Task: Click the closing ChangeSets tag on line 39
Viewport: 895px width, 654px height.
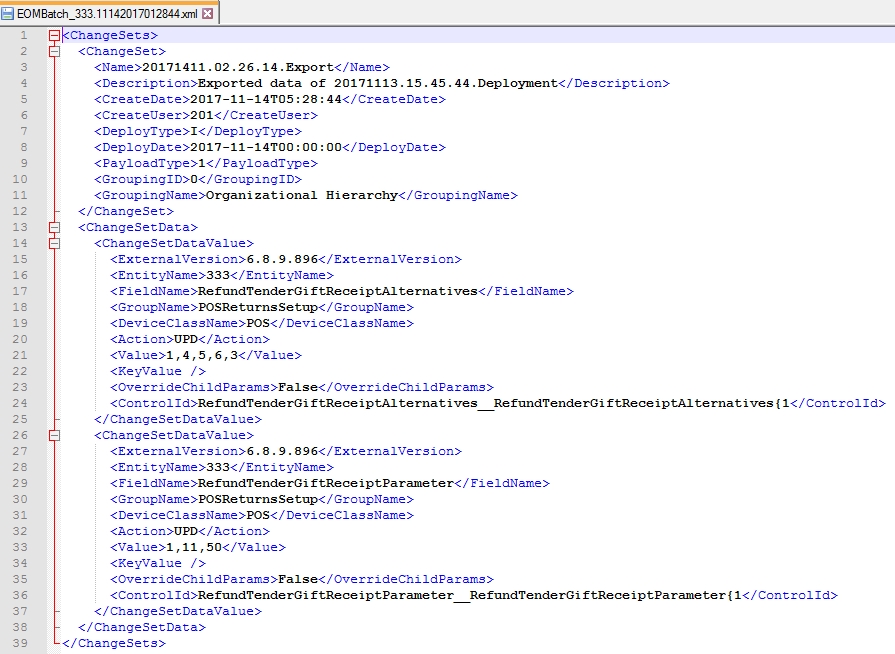Action: pos(114,643)
